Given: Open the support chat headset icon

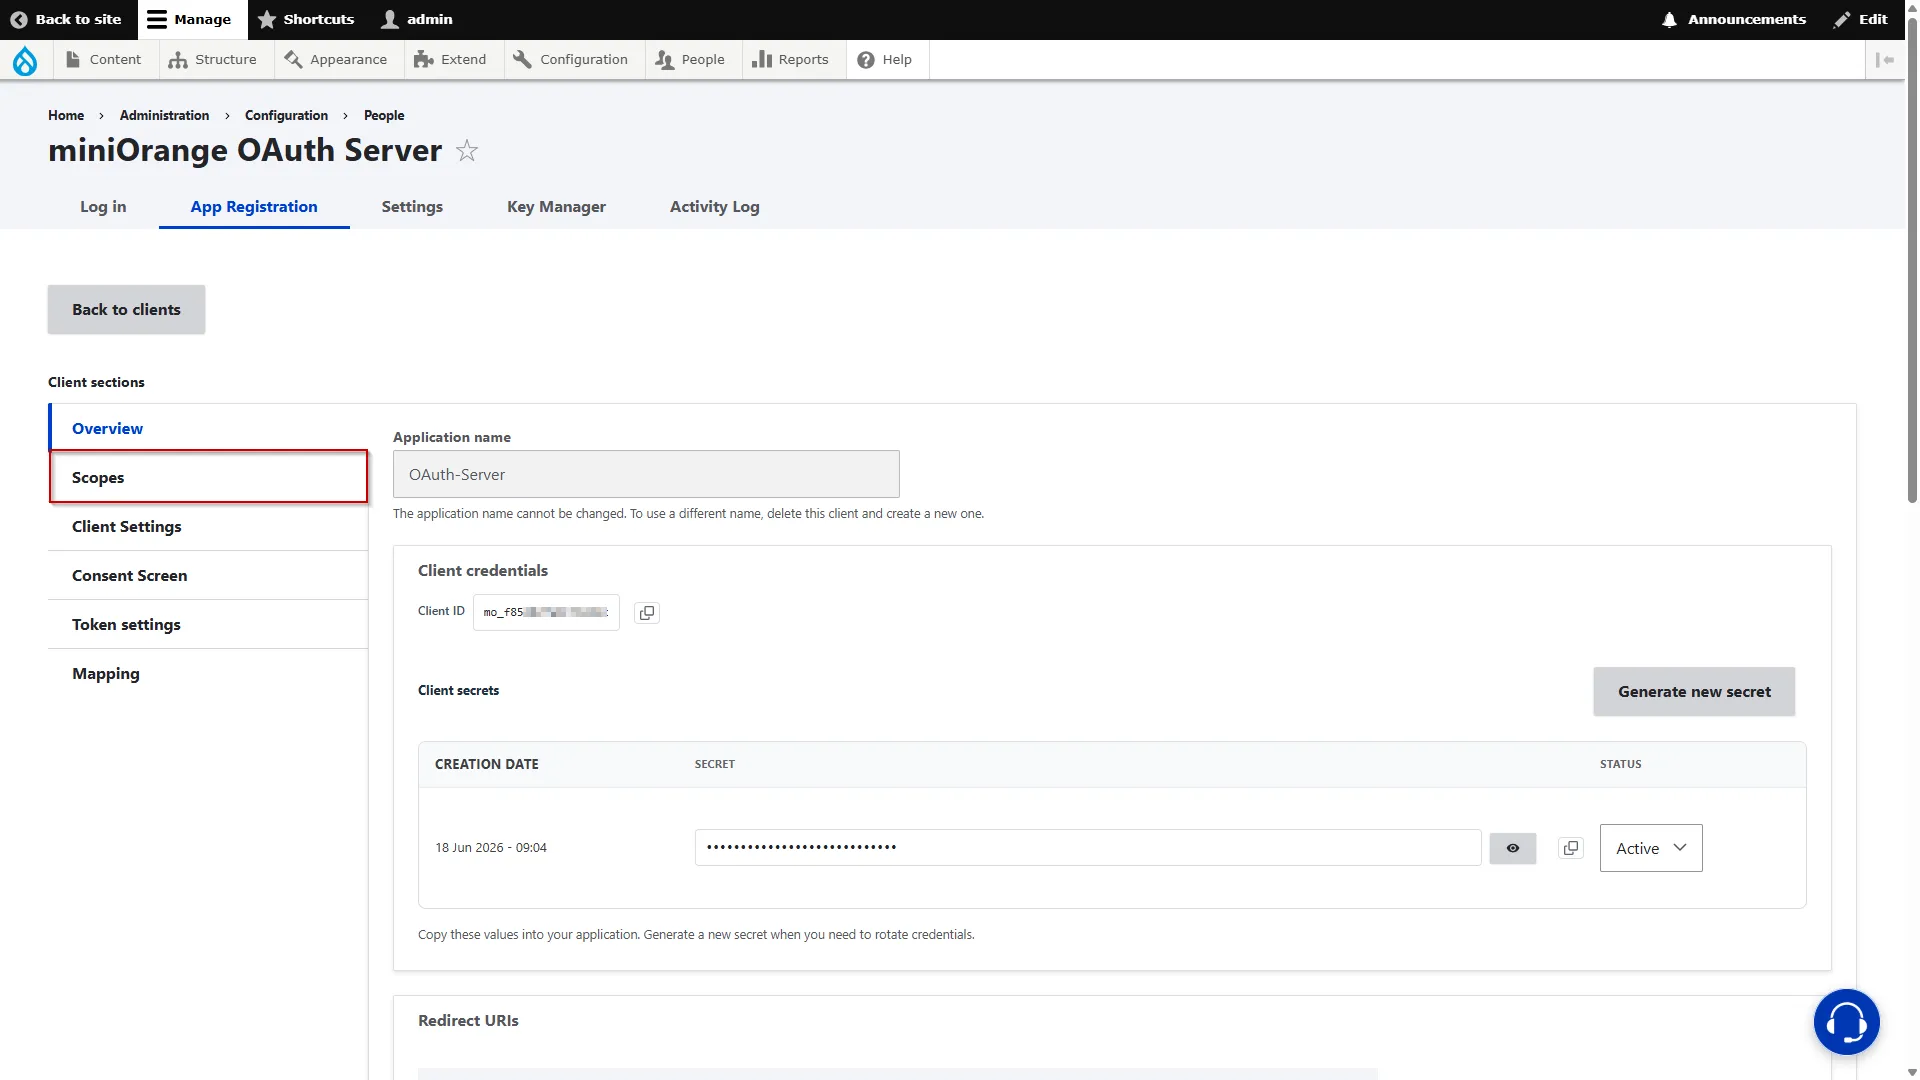Looking at the screenshot, I should pyautogui.click(x=1847, y=1022).
